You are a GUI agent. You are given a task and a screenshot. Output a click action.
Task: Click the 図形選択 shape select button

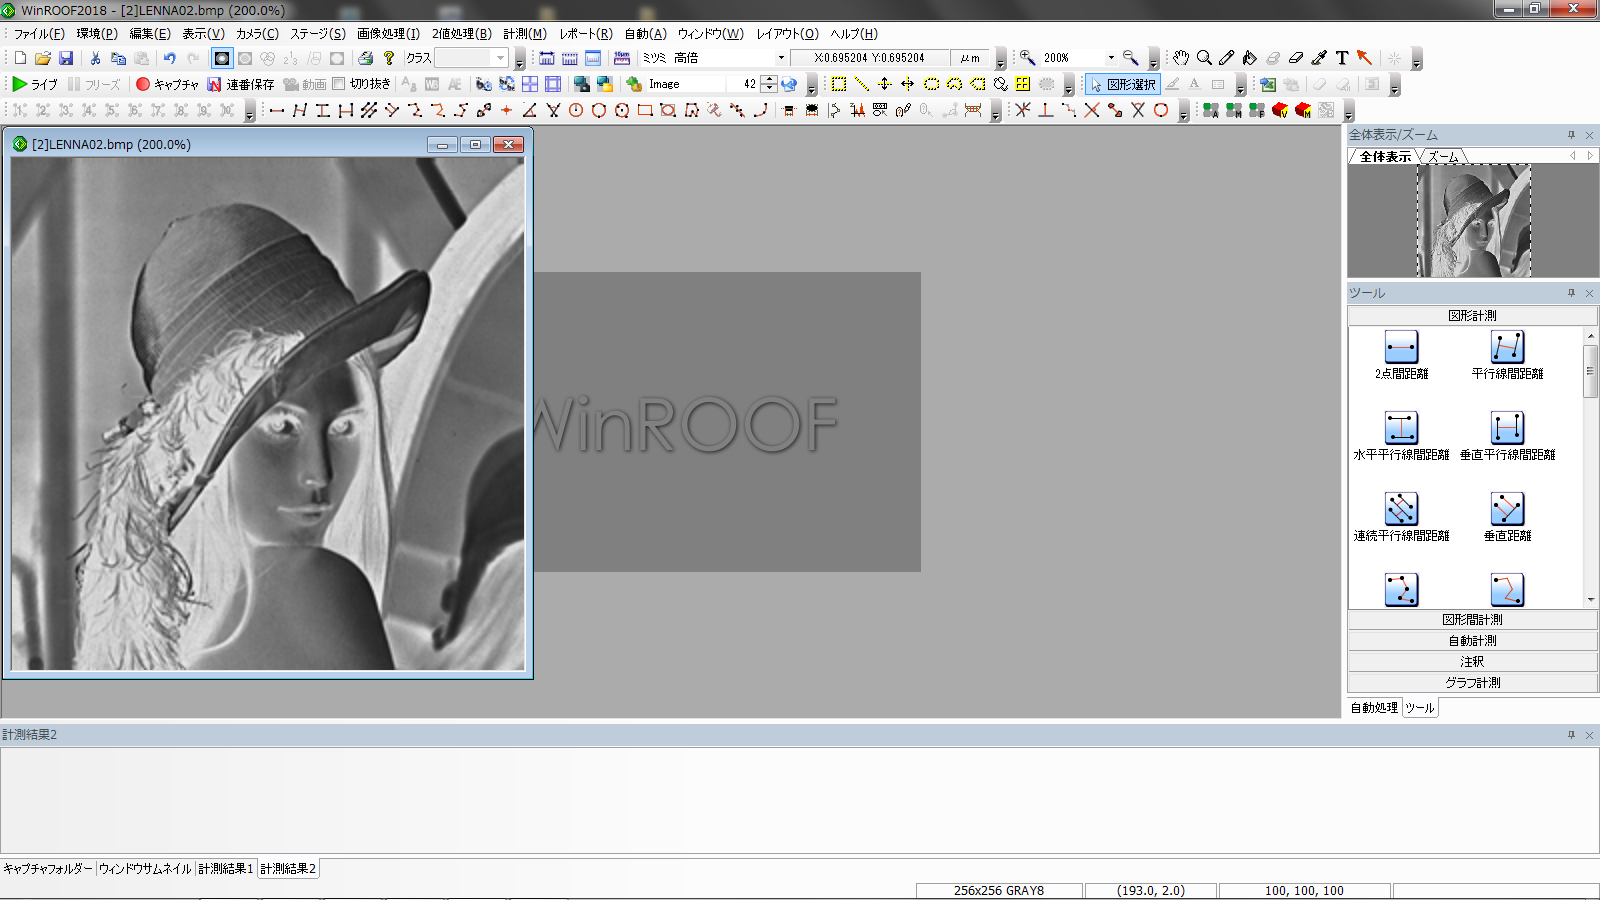click(1123, 84)
